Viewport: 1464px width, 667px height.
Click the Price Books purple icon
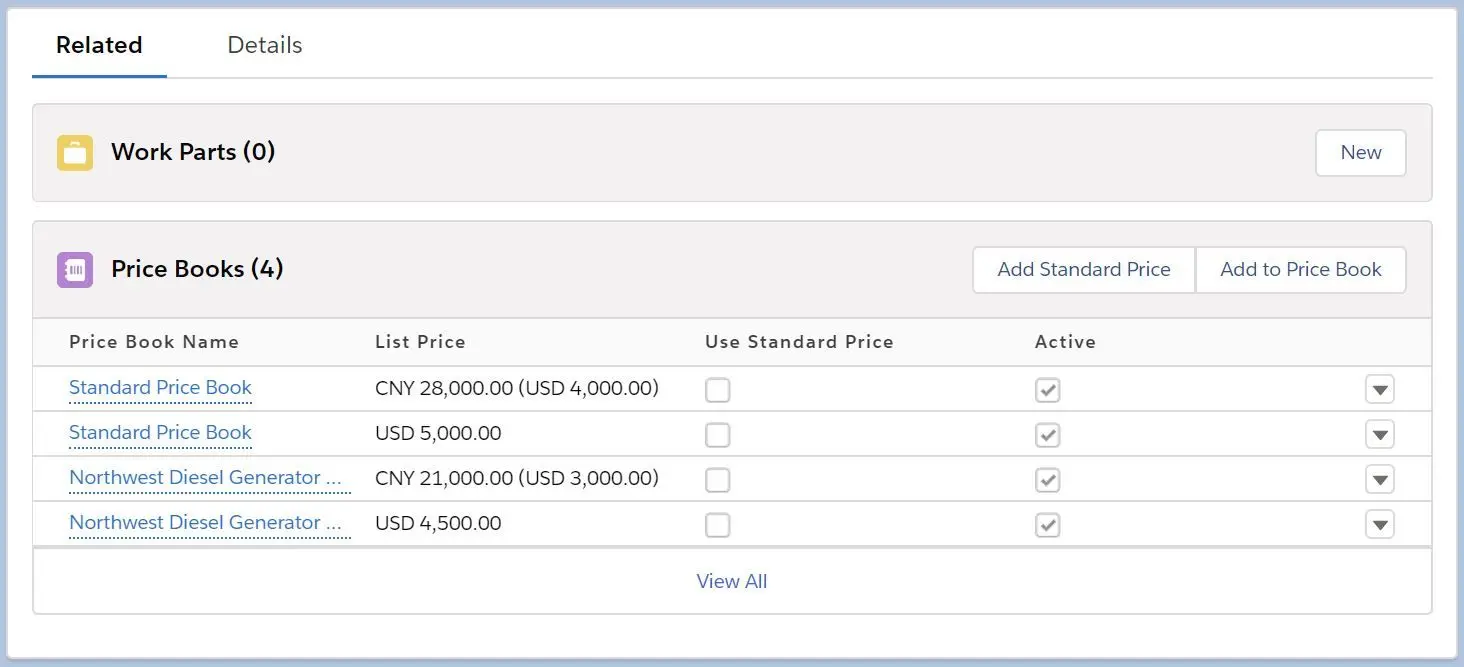click(x=75, y=270)
